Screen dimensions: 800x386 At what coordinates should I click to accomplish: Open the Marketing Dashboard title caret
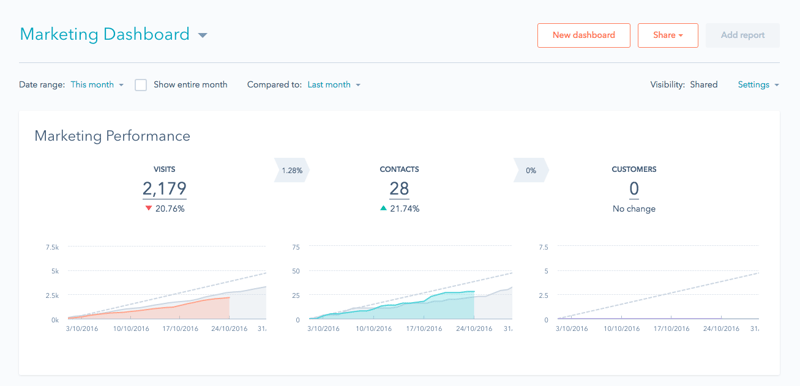[203, 35]
